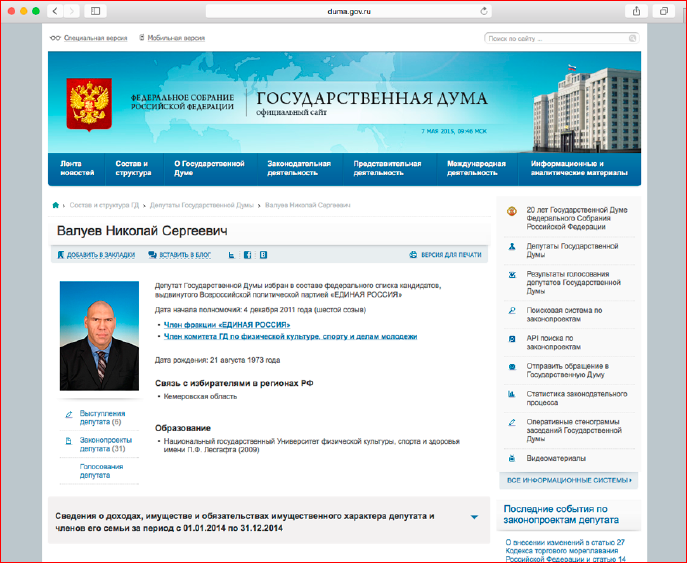This screenshot has height=563, width=687.
Task: Expand the Сведения о доходах section arrow
Action: tap(474, 517)
